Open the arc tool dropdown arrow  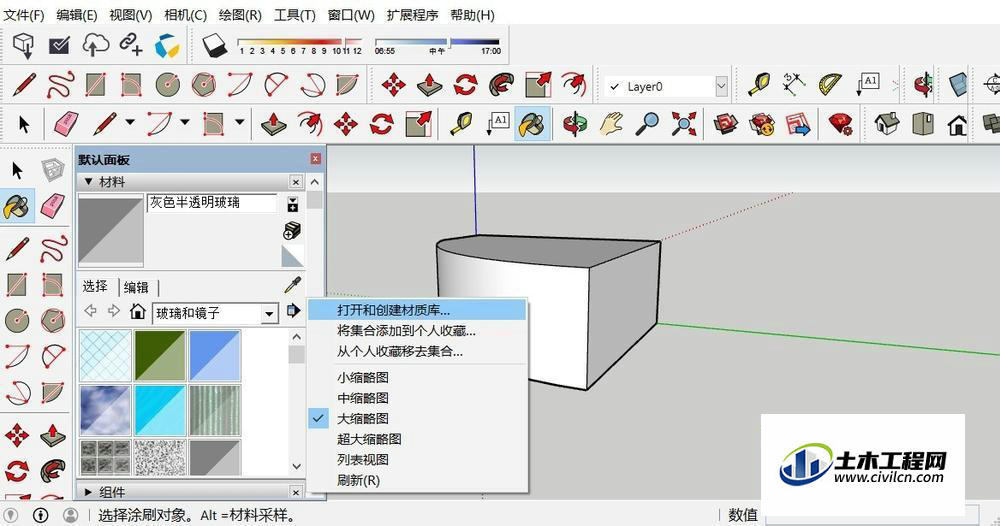coord(185,122)
